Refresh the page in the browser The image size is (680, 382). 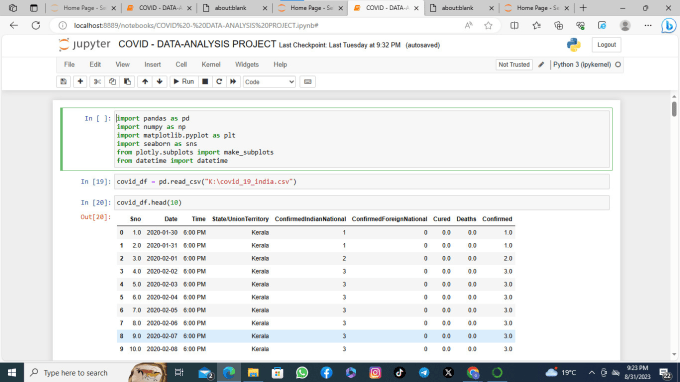[x=36, y=26]
